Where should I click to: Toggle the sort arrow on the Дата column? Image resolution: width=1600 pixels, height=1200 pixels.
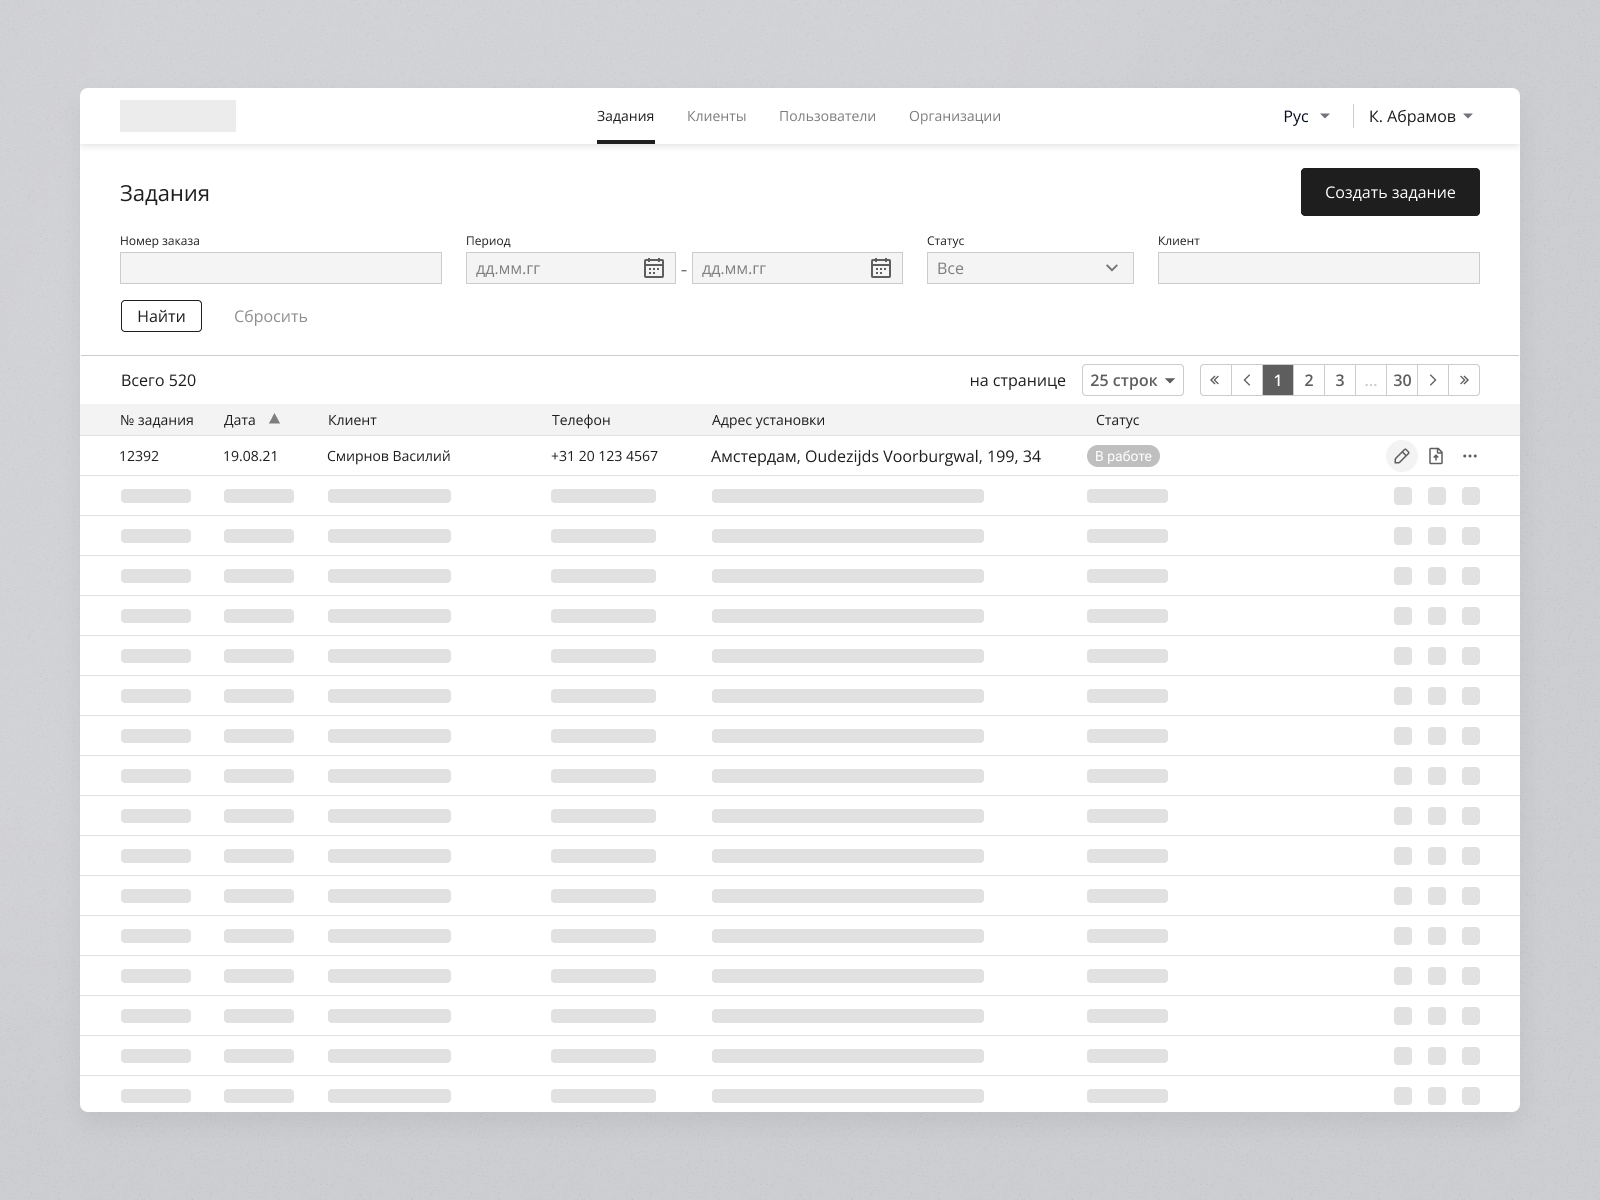pyautogui.click(x=275, y=419)
